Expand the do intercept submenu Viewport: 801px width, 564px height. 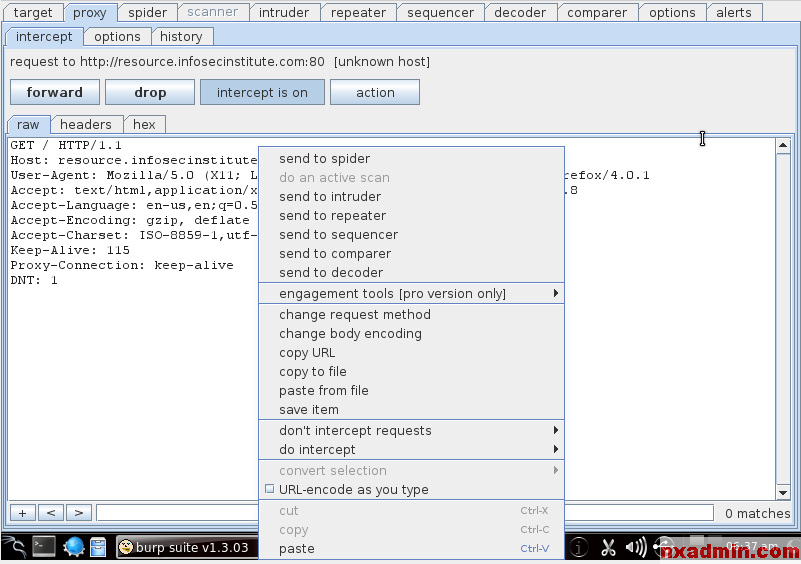[x=411, y=450]
